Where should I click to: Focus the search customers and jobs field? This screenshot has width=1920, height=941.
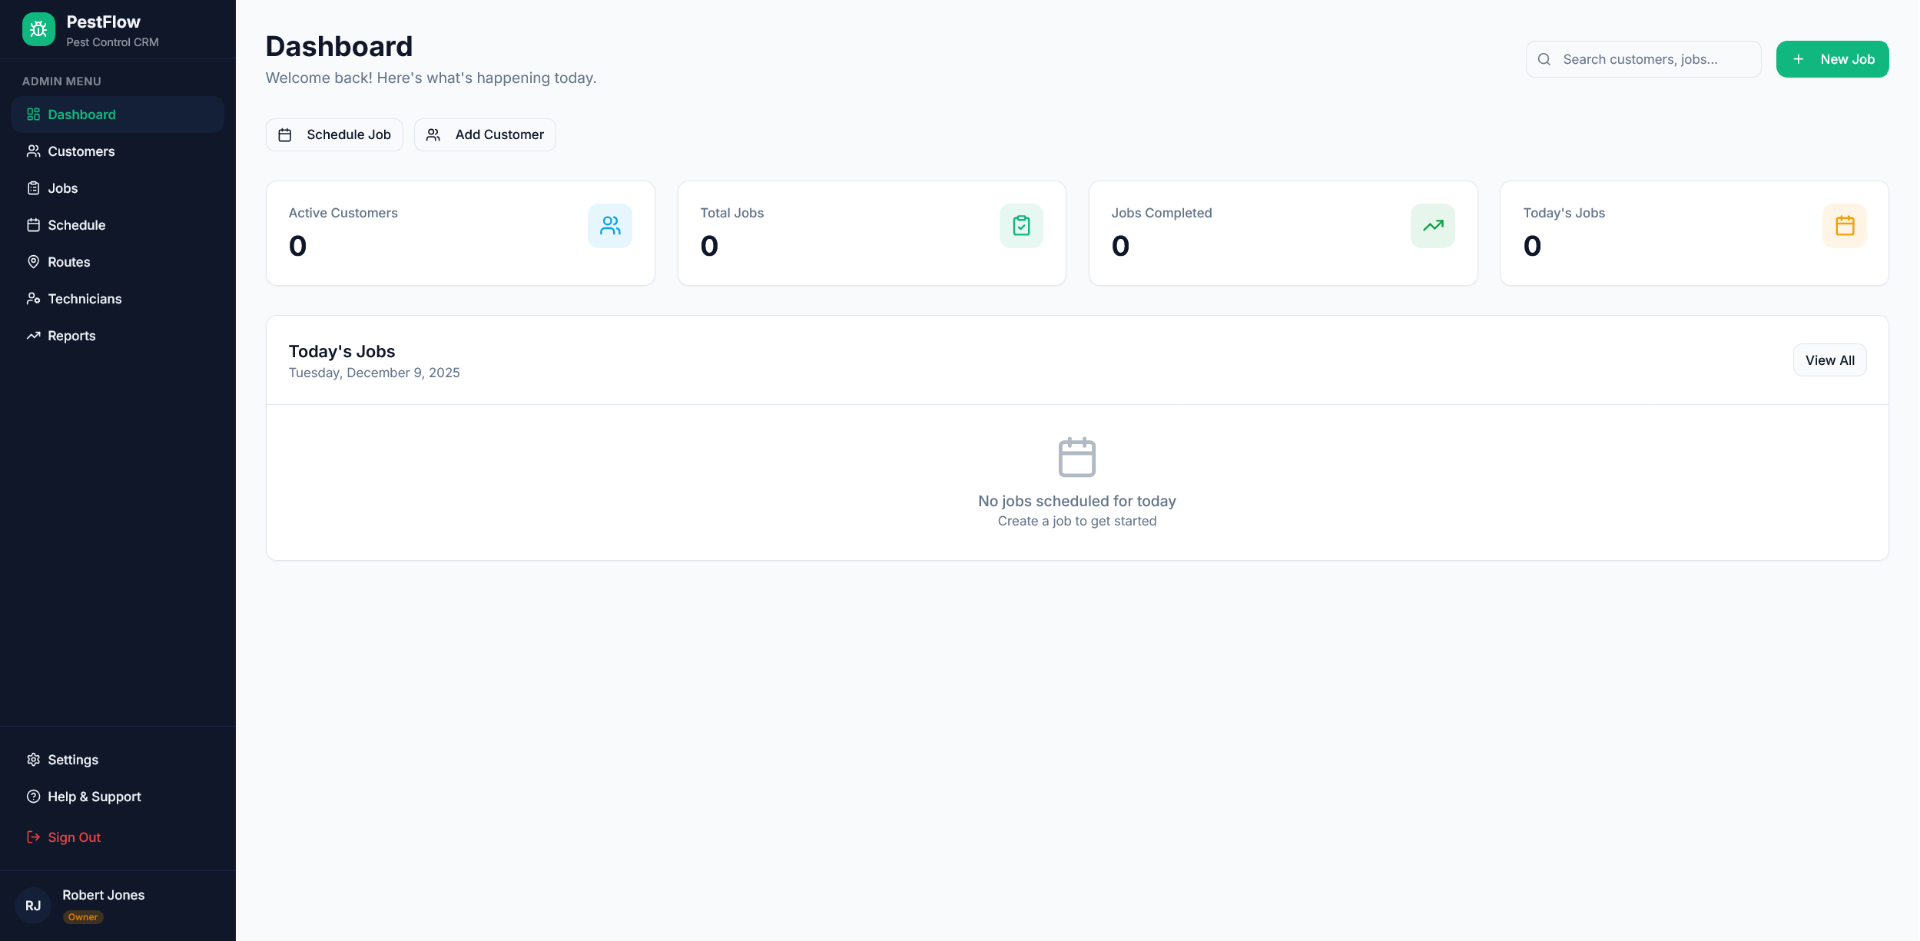pos(1643,59)
